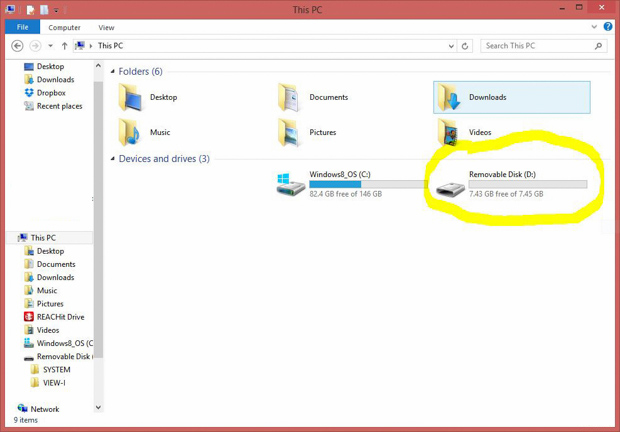620x432 pixels.
Task: Select Removable Disk in navigation pane
Action: [59, 357]
